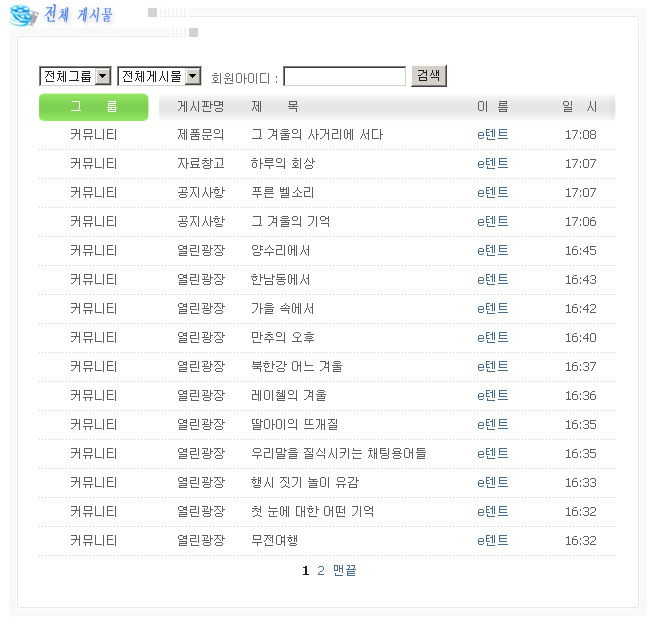Screen dimensions: 655x628
Task: Open post 만추의 오후
Action: (282, 338)
